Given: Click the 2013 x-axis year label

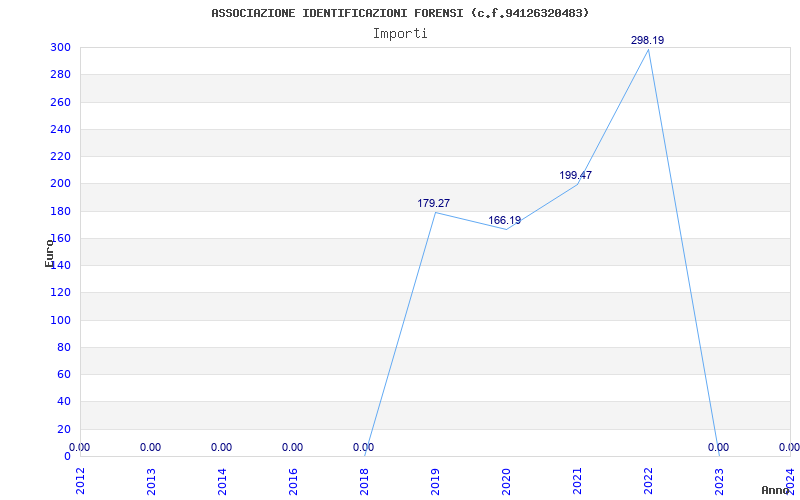Looking at the screenshot, I should click(151, 481).
